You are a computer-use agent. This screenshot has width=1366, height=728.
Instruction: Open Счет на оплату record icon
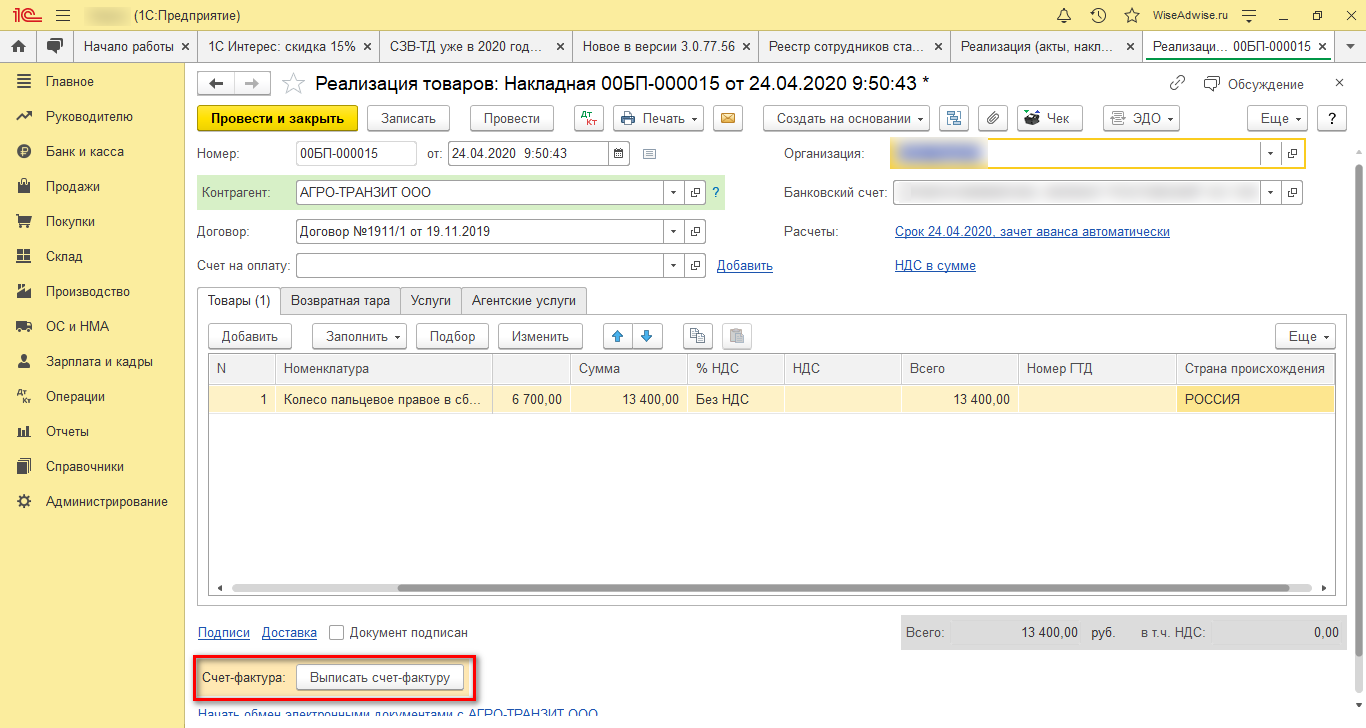click(696, 265)
